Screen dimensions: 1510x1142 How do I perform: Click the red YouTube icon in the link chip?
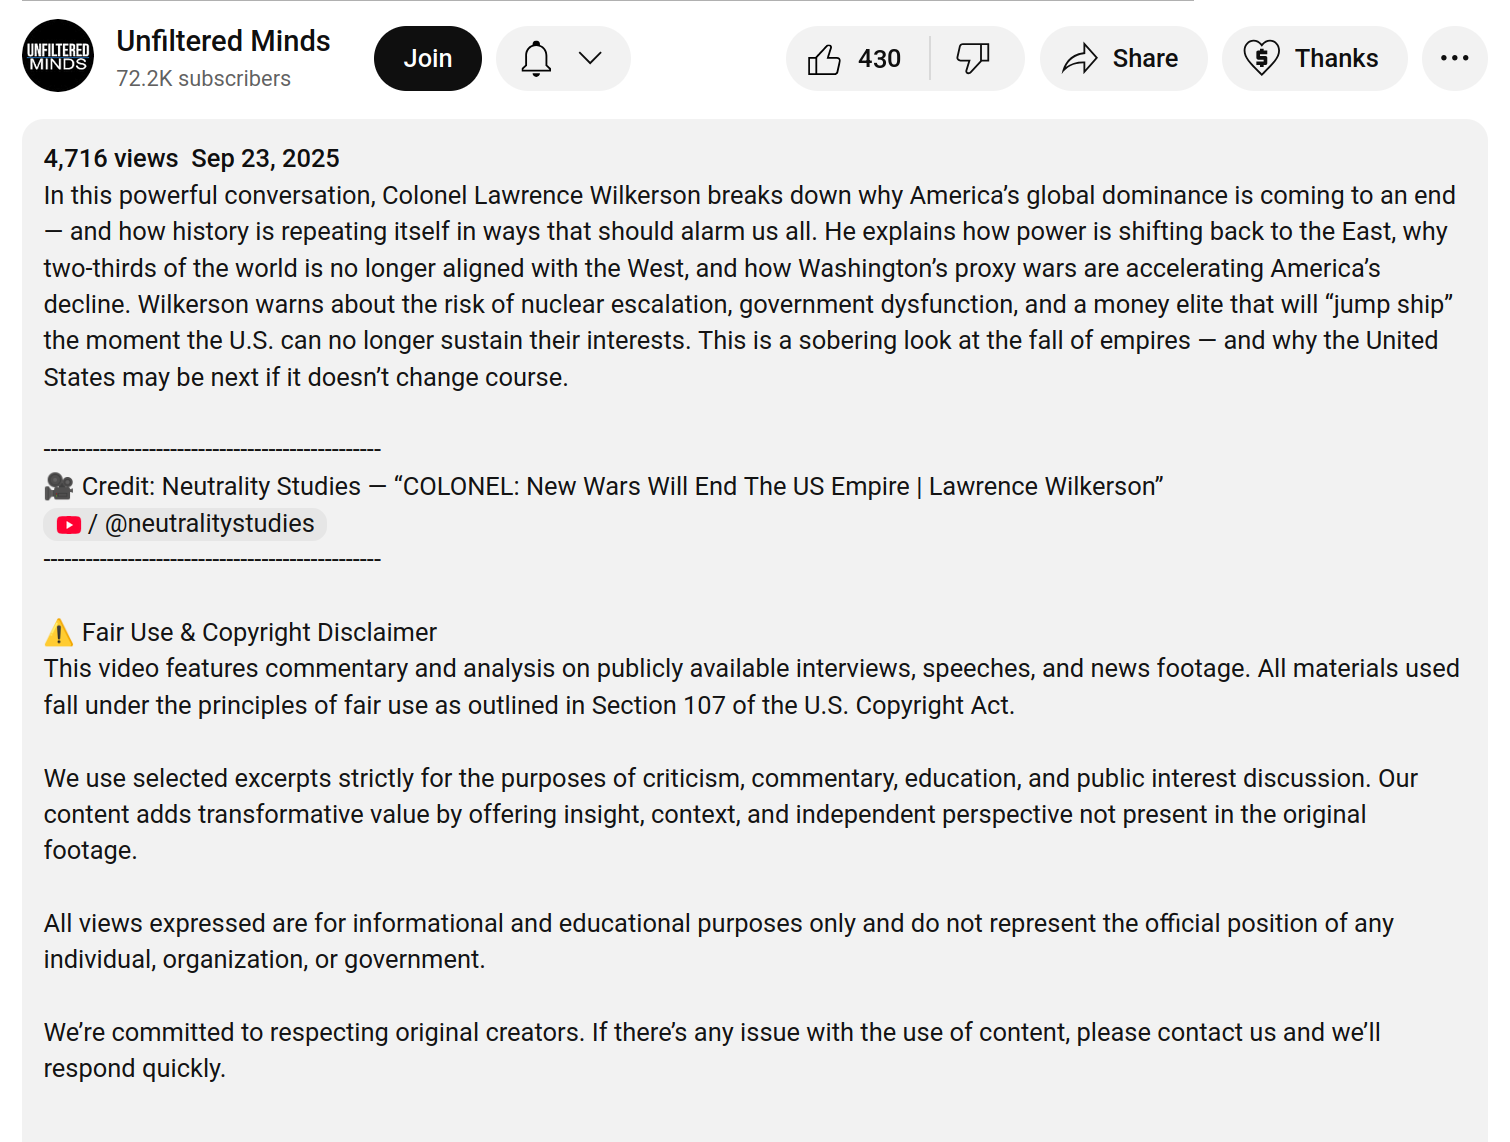pyautogui.click(x=69, y=525)
